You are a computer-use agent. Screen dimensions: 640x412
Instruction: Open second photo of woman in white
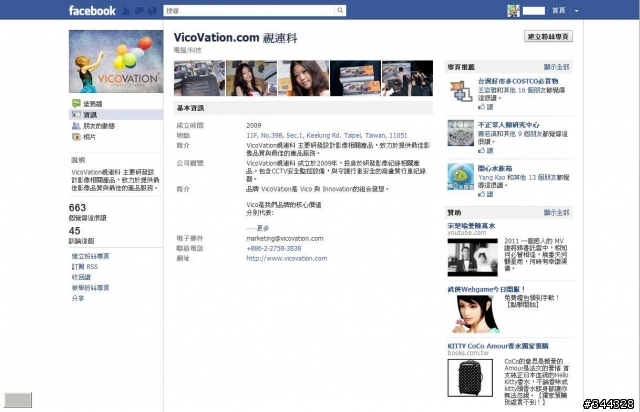(x=251, y=78)
